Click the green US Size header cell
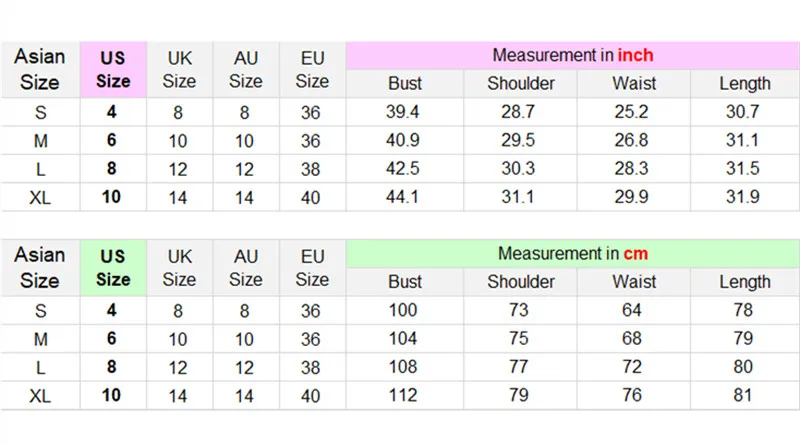Image resolution: width=800 pixels, height=445 pixels. click(113, 268)
